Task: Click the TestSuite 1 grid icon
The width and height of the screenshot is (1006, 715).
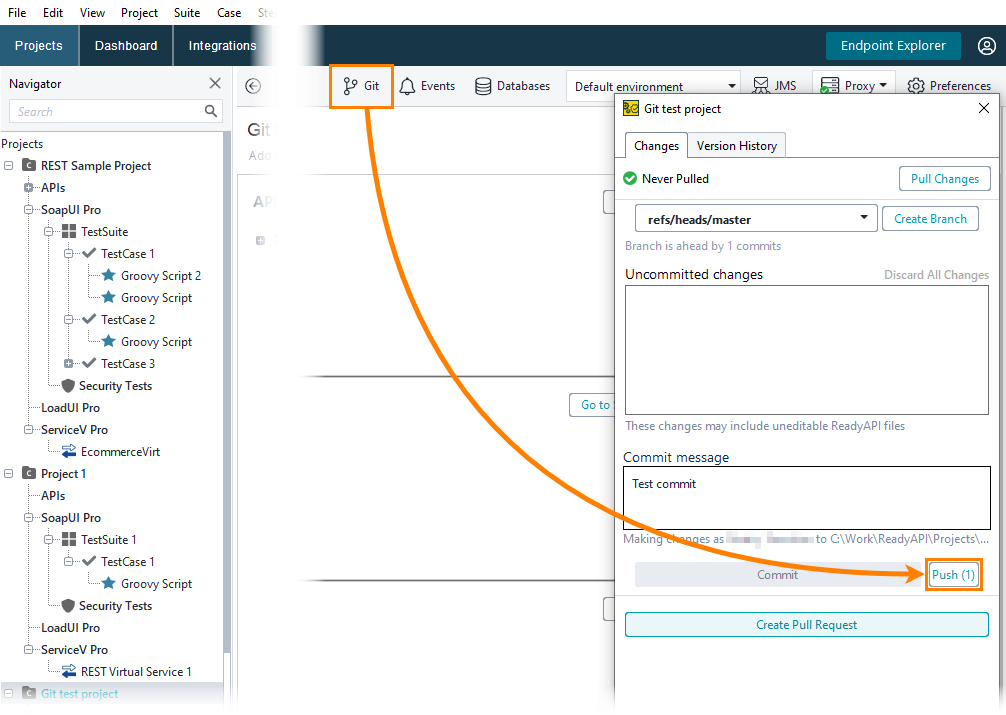Action: 69,539
